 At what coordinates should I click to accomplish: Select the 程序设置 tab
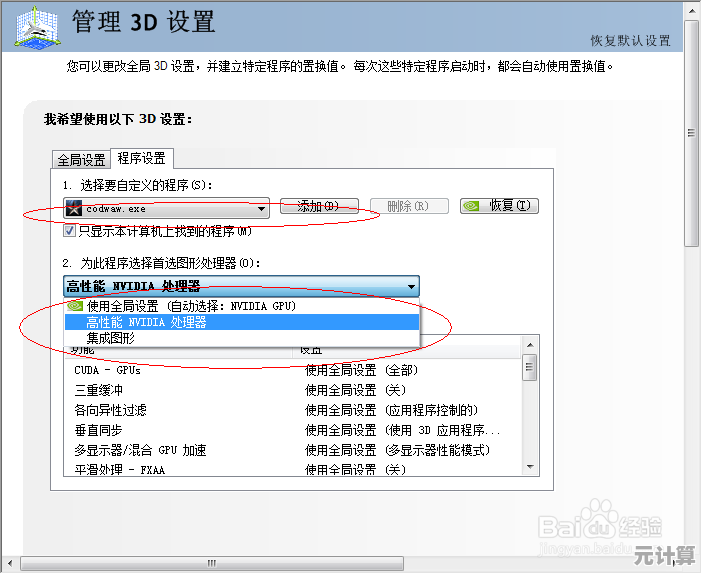141,158
